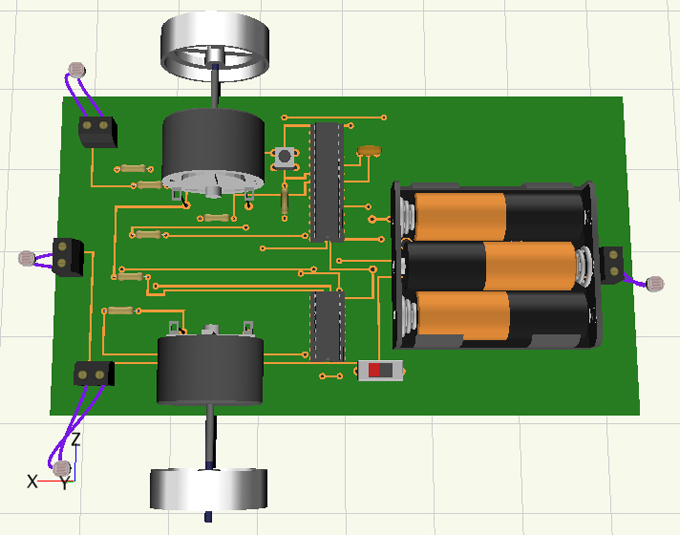Select the red slide power switch

coord(380,370)
